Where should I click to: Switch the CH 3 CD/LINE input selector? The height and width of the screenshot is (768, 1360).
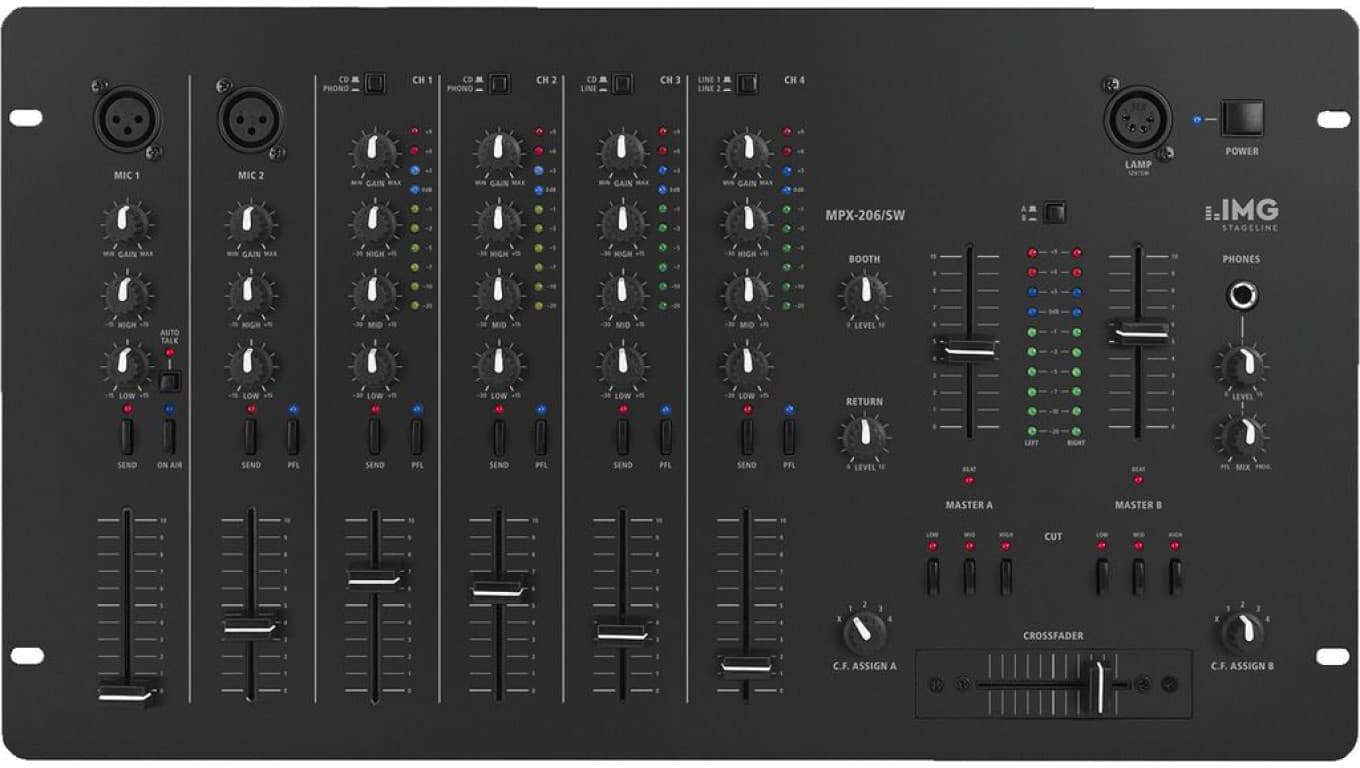tap(622, 84)
